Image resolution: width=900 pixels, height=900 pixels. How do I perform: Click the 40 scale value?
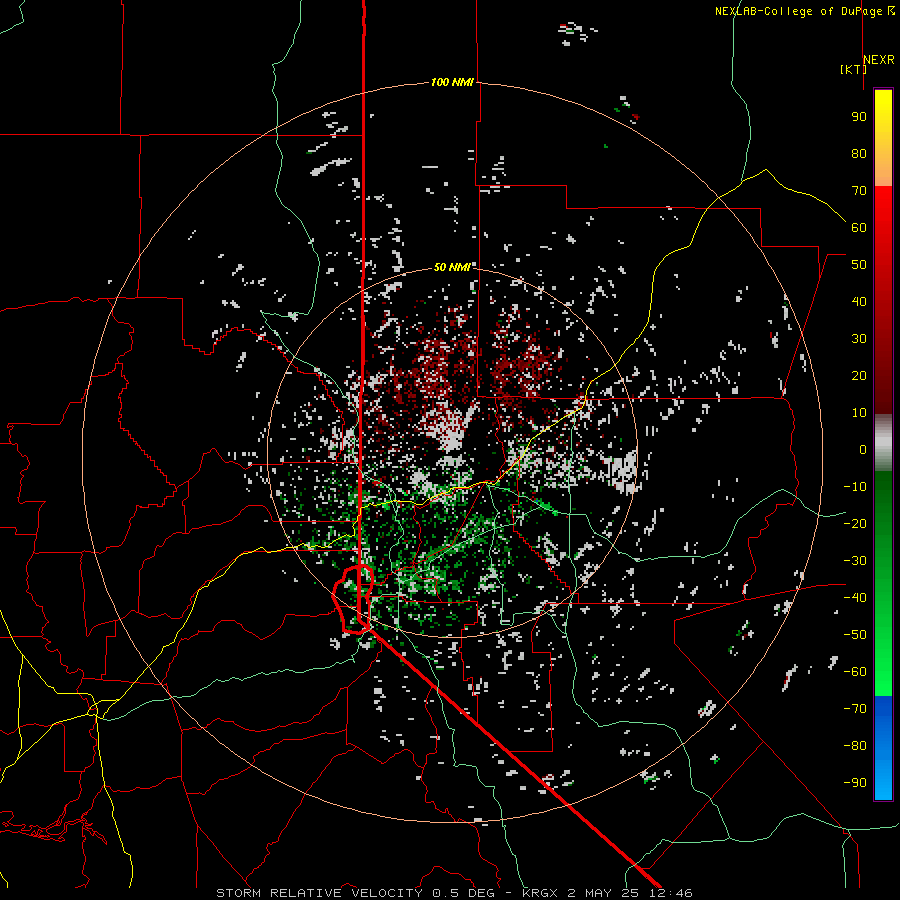[x=859, y=302]
